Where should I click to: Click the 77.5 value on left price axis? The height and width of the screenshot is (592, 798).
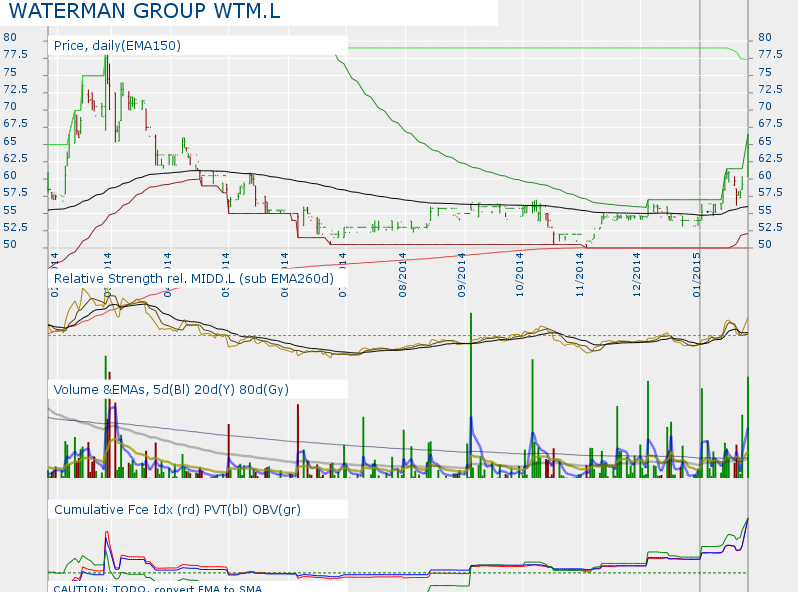(15, 54)
